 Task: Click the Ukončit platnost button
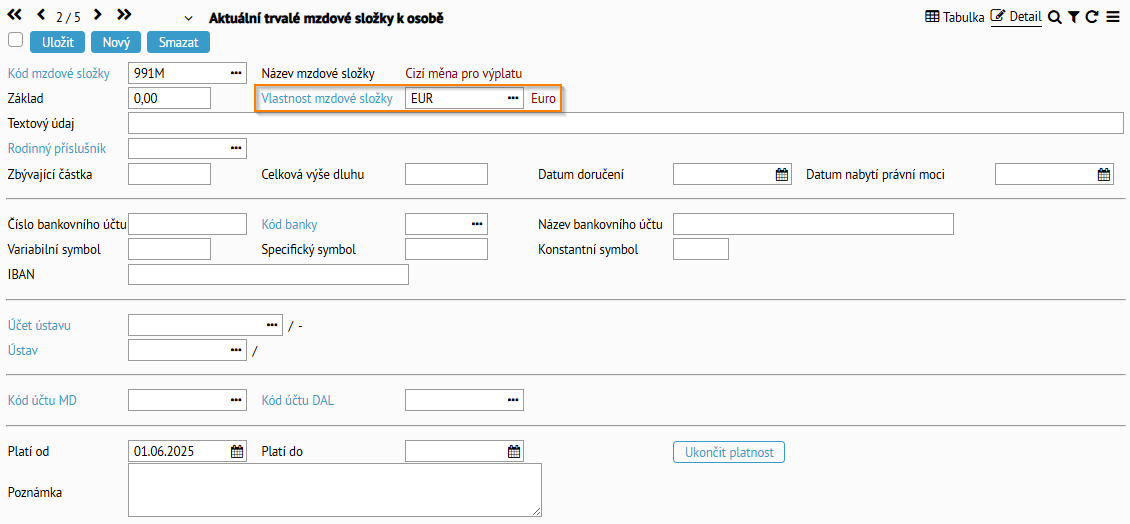tap(729, 452)
